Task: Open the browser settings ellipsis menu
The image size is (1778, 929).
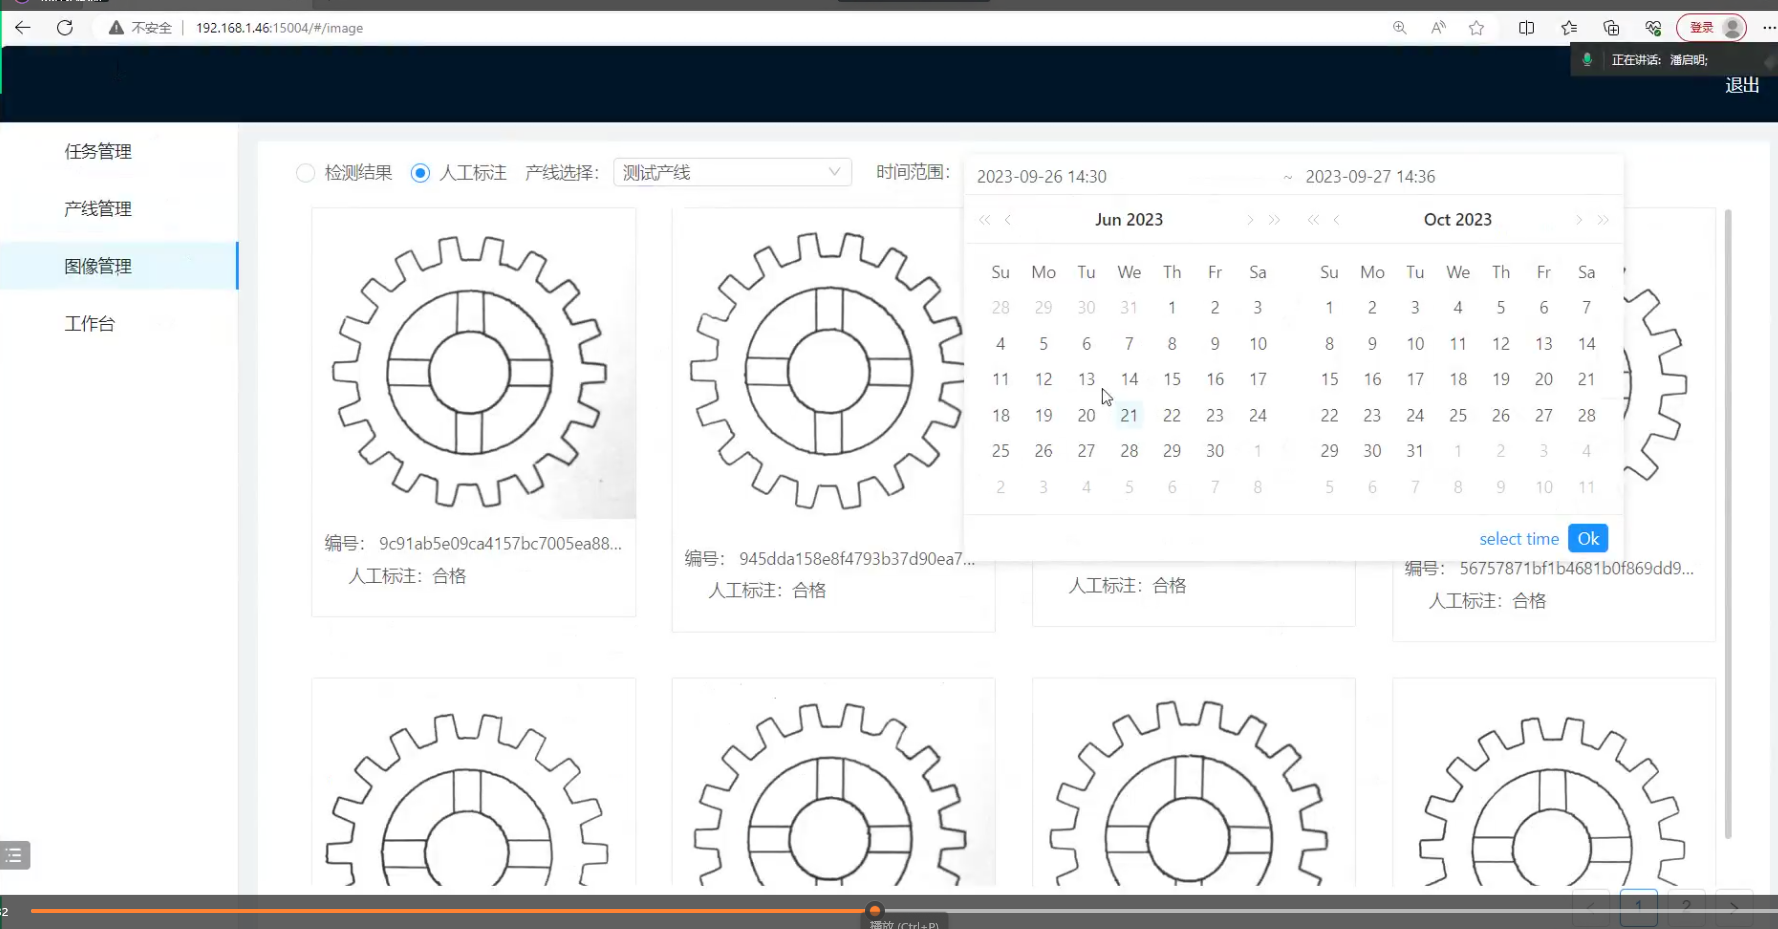Action: (x=1769, y=28)
